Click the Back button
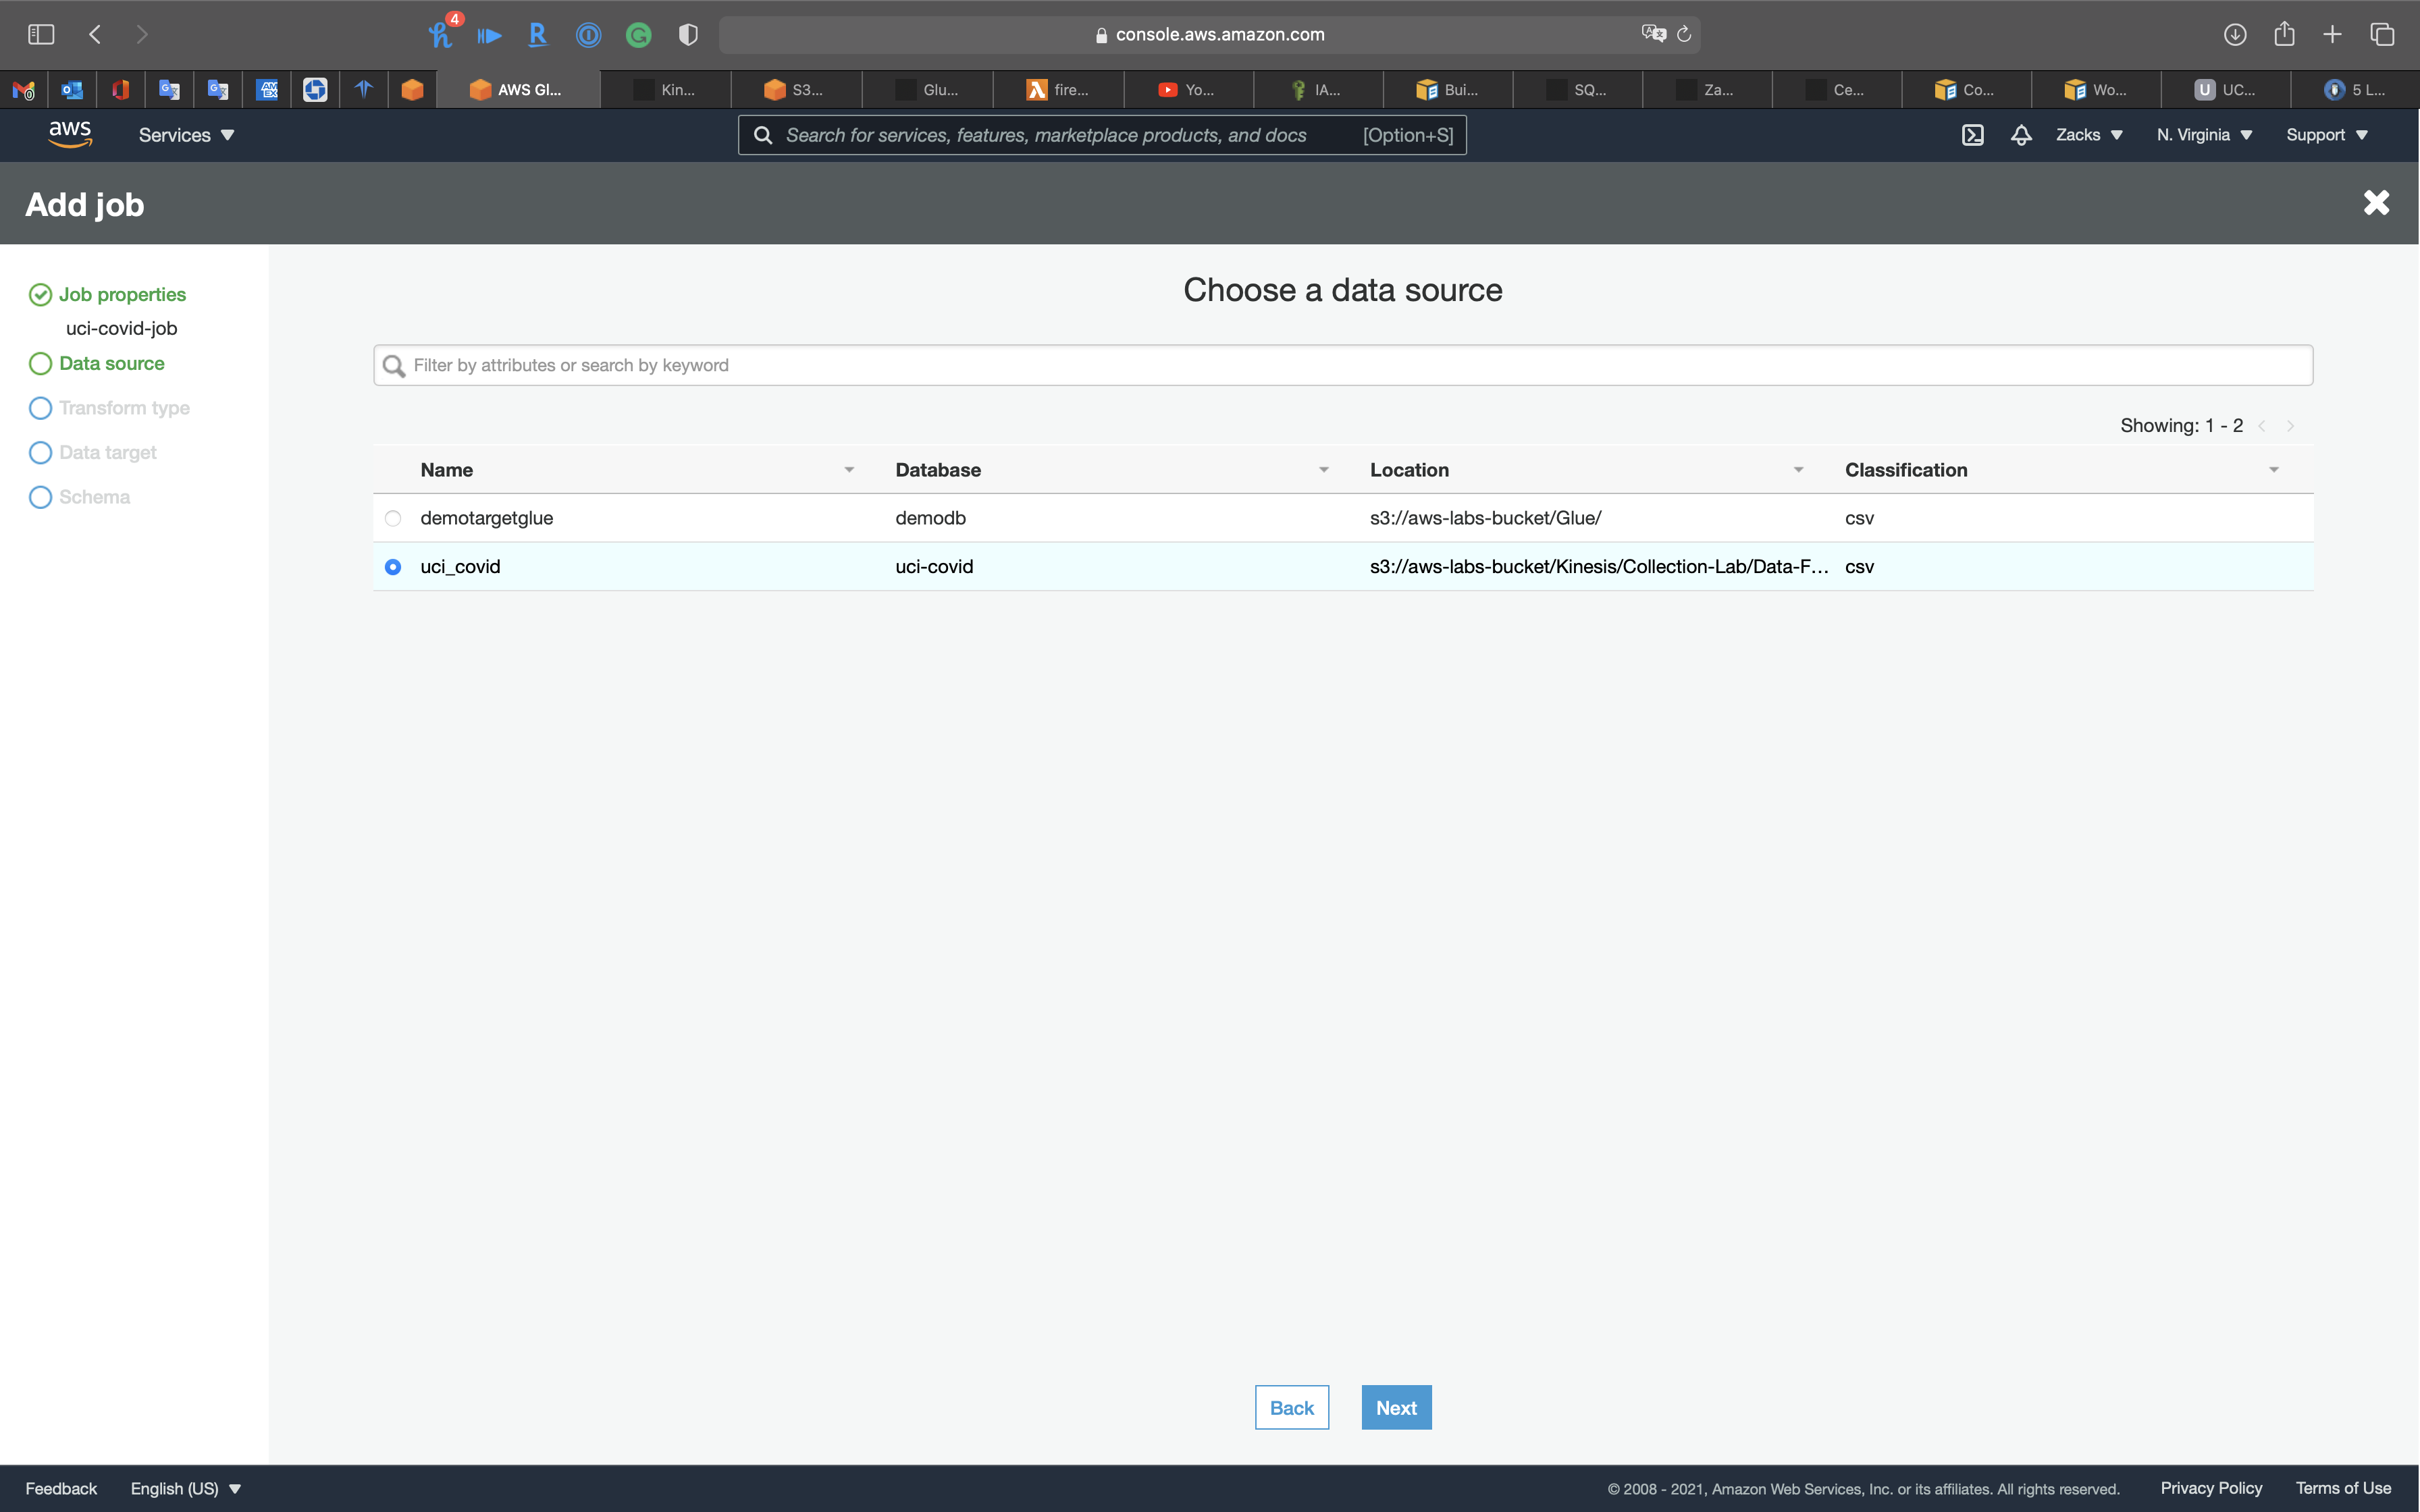Image resolution: width=2420 pixels, height=1512 pixels. pos(1291,1407)
